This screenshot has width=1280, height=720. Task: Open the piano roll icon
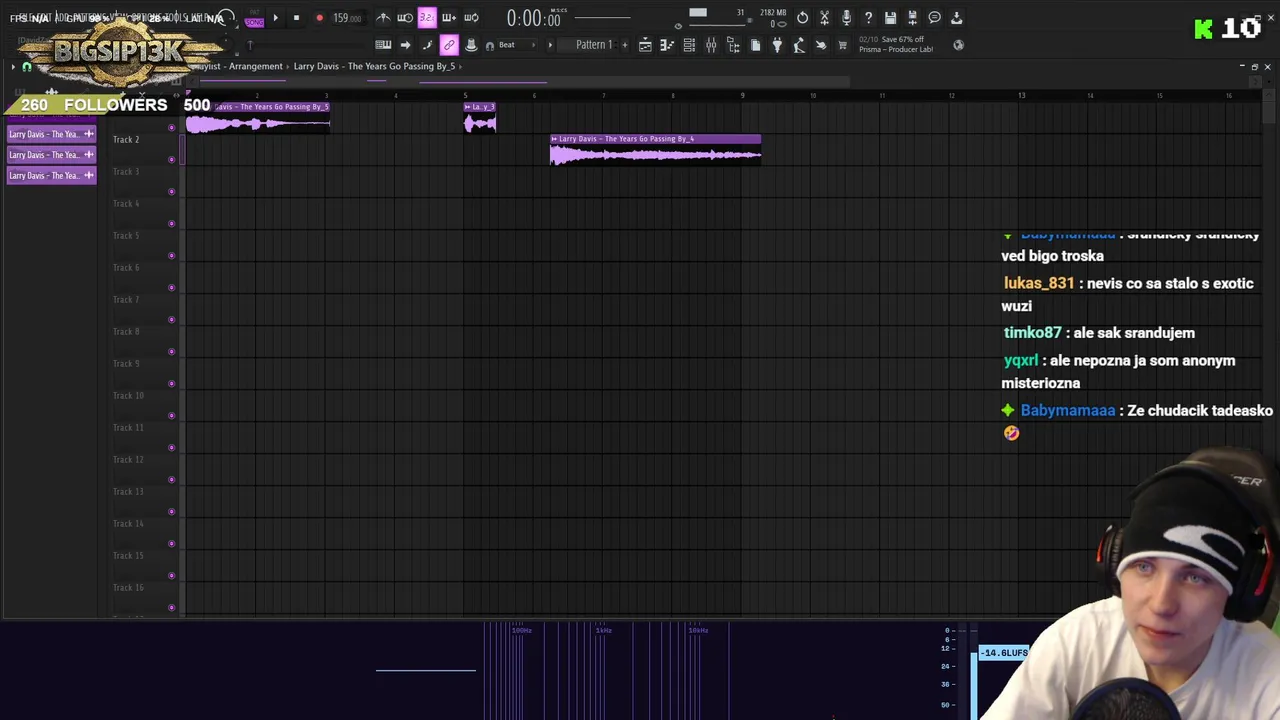[x=667, y=45]
